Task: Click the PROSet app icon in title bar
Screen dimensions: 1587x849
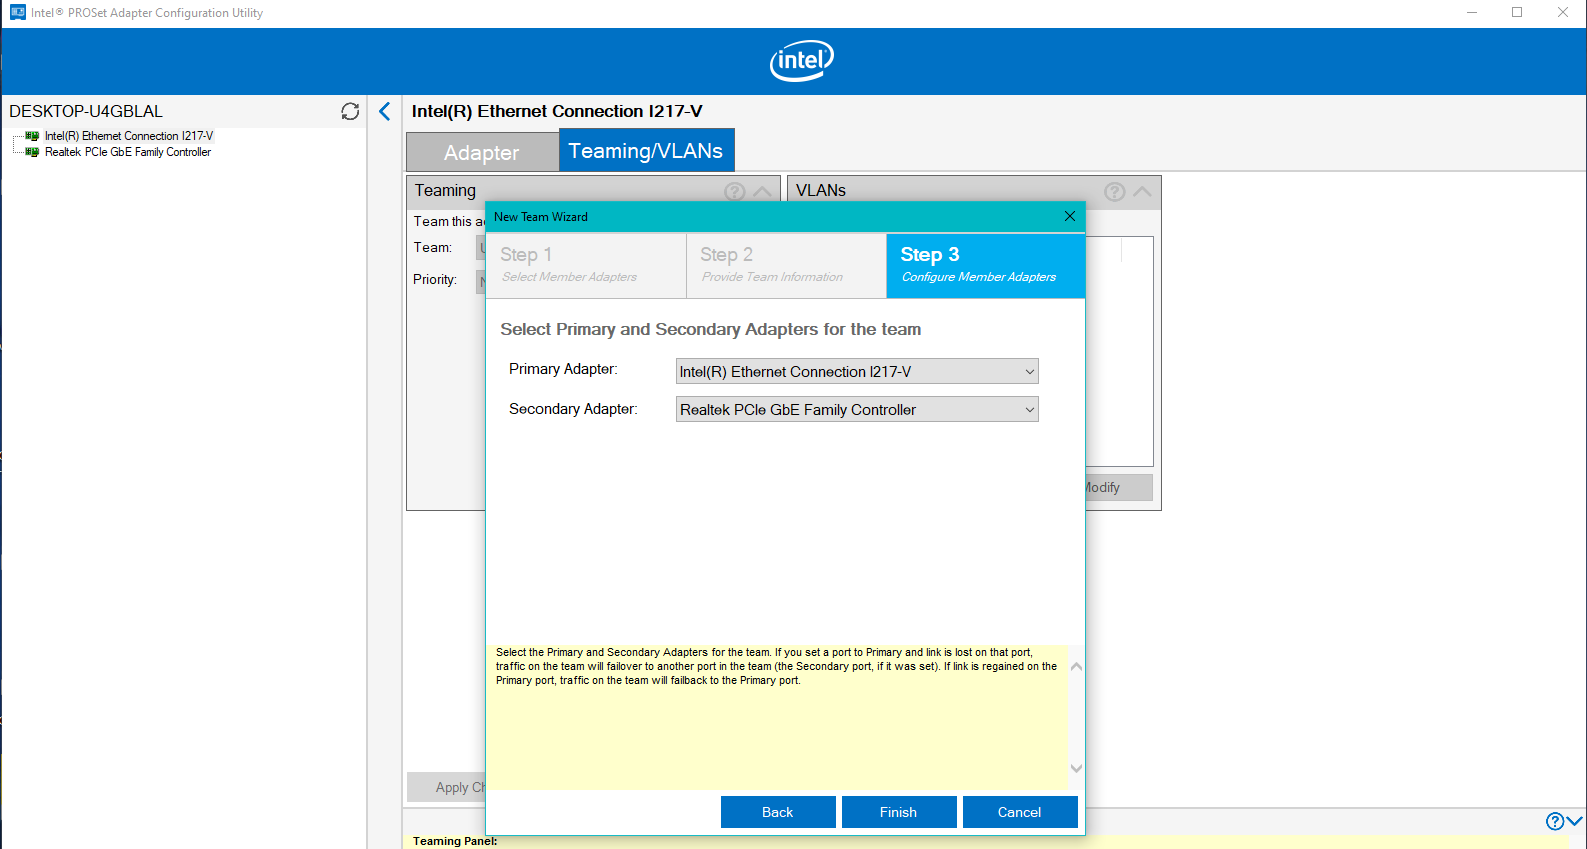Action: point(17,13)
